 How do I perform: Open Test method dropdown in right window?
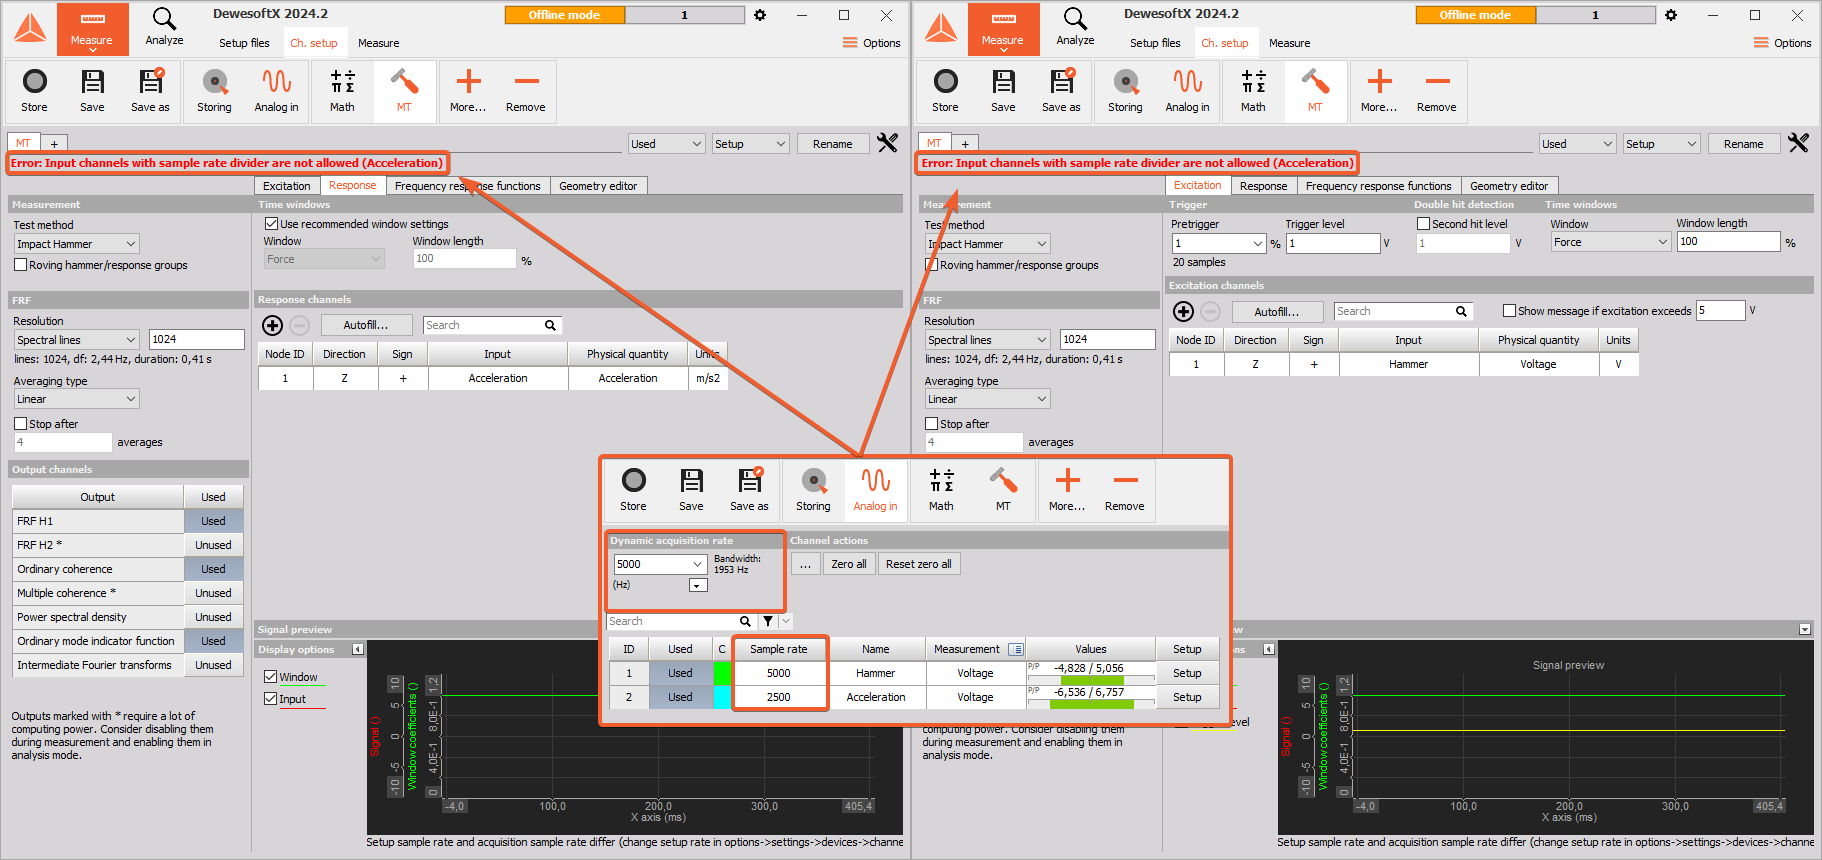(987, 244)
